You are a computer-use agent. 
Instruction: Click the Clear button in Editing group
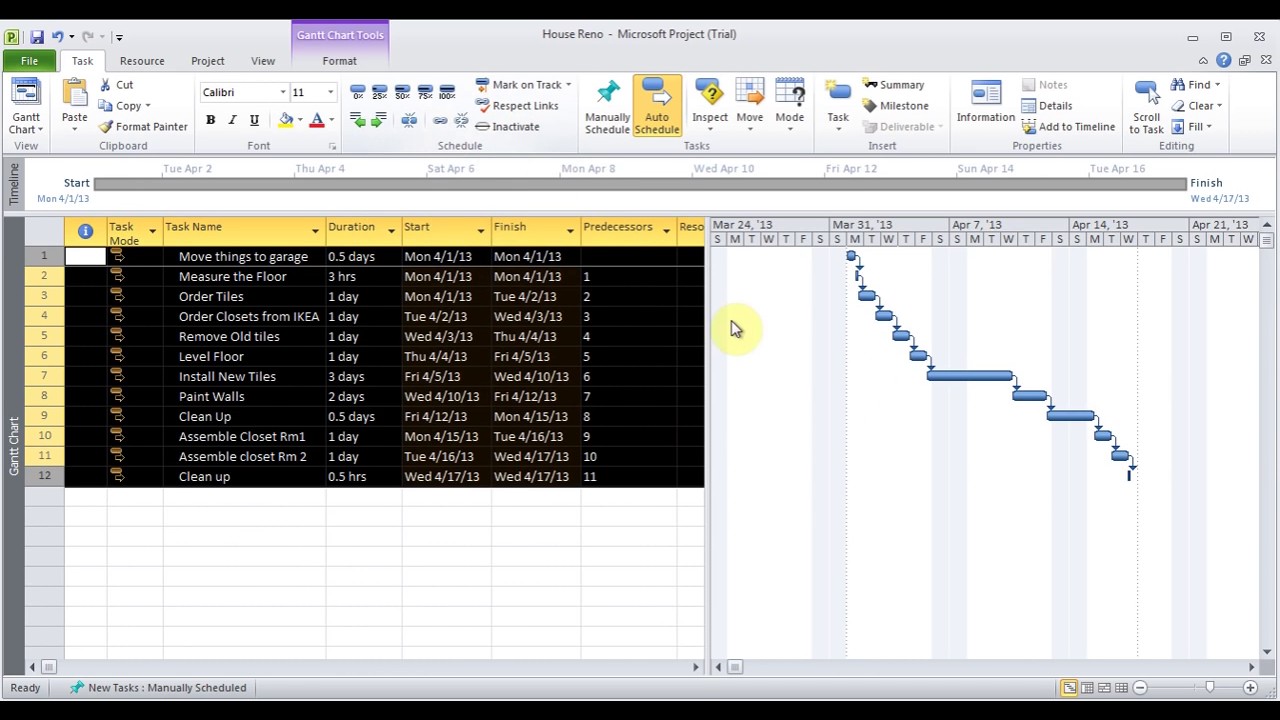click(x=1196, y=106)
